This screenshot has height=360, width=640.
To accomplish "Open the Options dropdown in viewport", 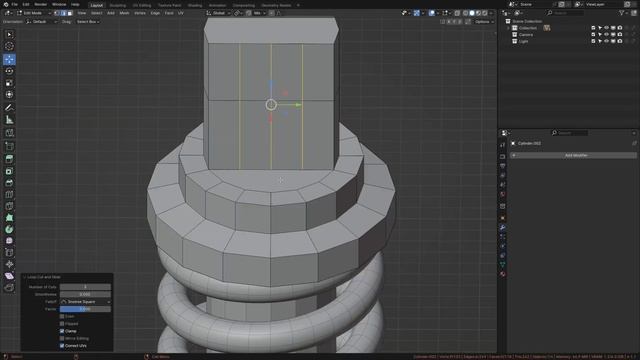I will point(484,22).
